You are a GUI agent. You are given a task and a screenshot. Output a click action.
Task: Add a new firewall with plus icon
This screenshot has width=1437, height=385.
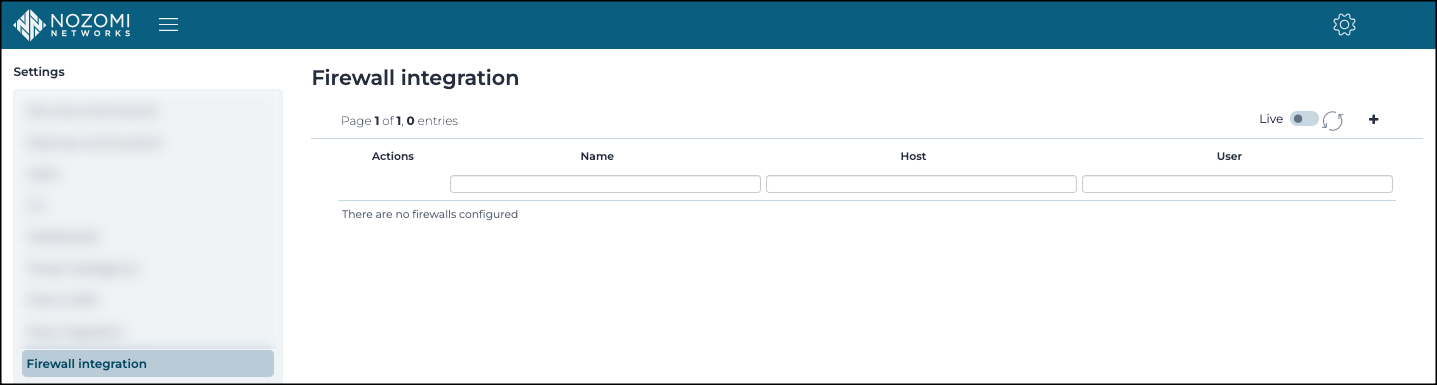1373,119
